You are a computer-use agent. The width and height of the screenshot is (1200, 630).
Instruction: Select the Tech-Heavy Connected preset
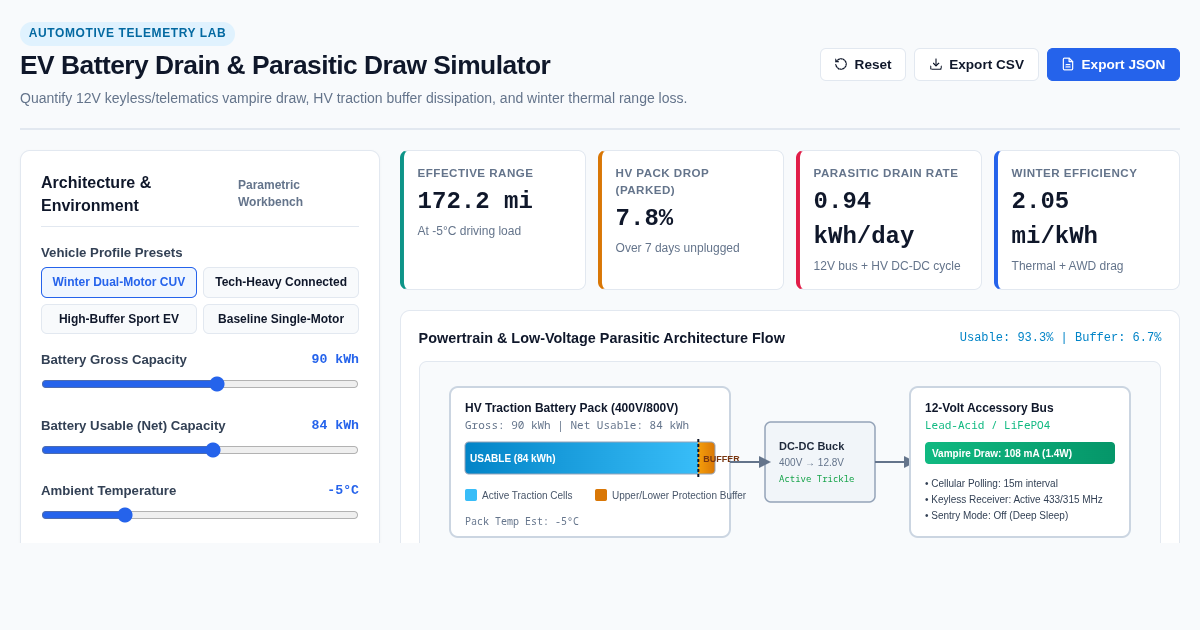pyautogui.click(x=281, y=282)
